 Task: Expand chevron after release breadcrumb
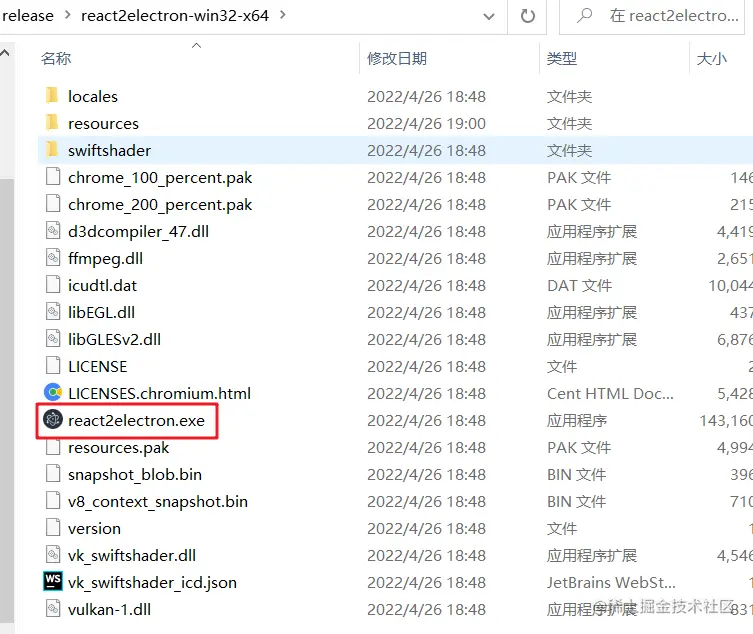[x=68, y=15]
